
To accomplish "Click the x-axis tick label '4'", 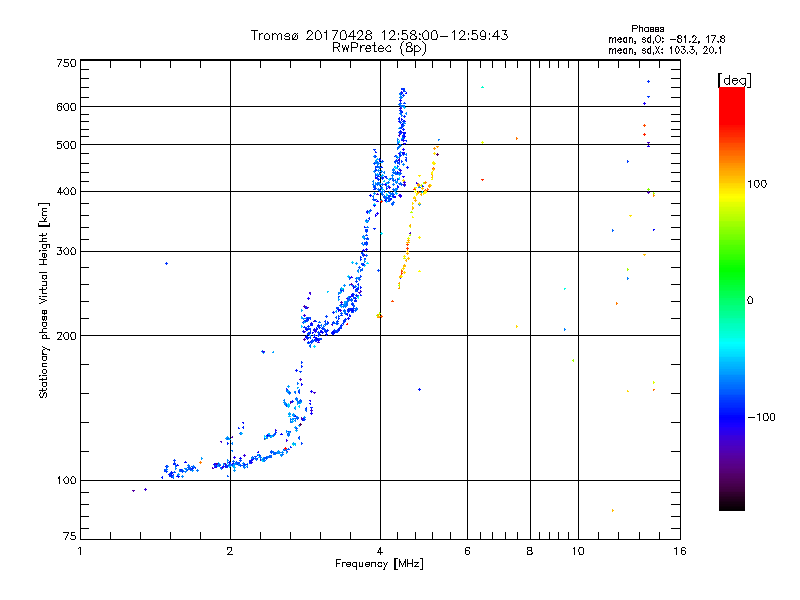I will tap(380, 551).
